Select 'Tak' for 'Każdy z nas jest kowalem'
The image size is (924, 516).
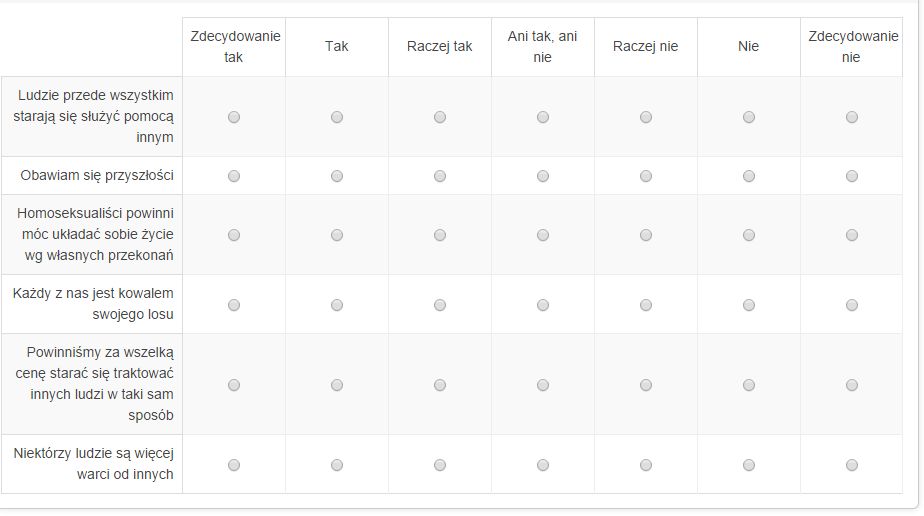(337, 305)
